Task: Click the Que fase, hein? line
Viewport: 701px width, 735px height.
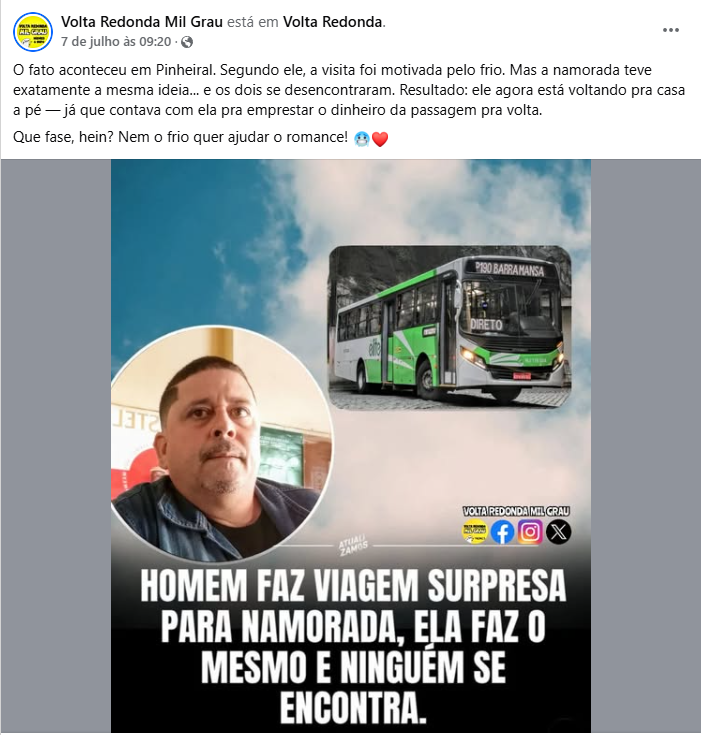Action: click(181, 137)
